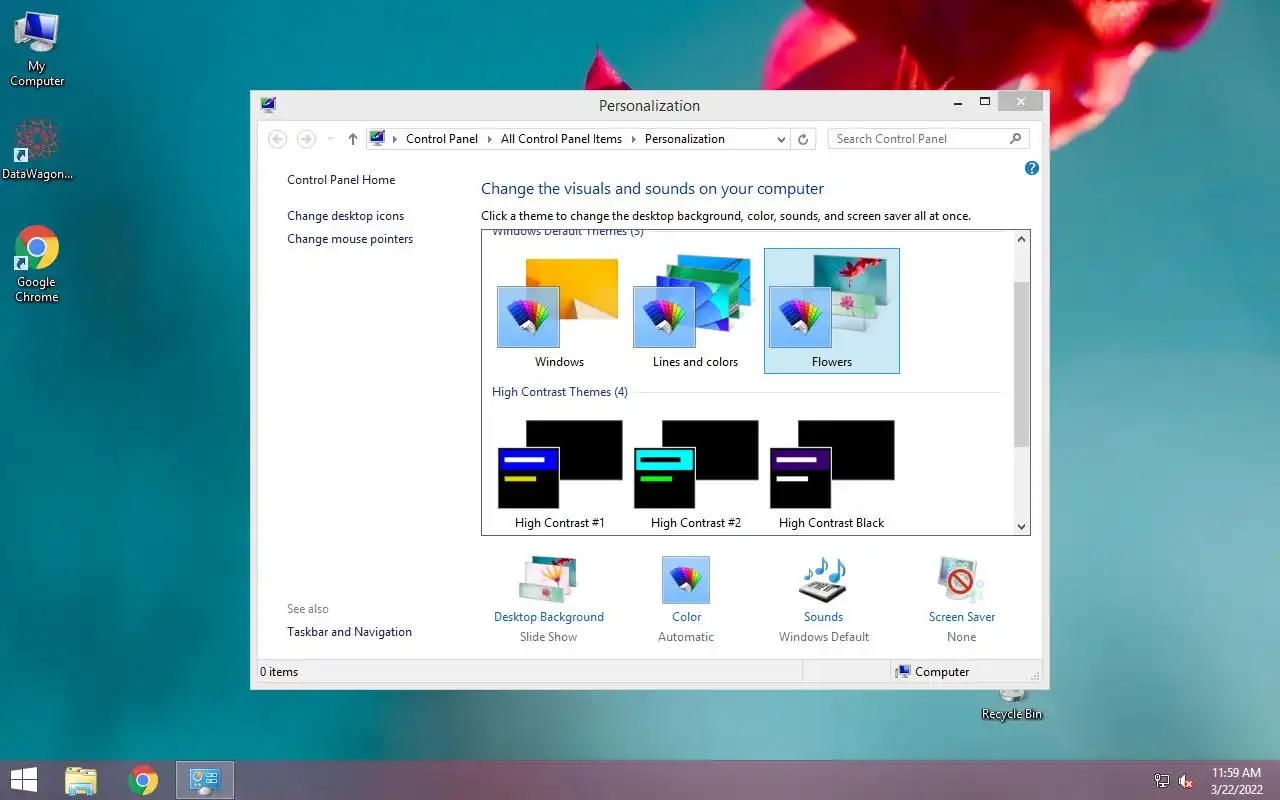Click the theme list scrollbar thumb
1280x800 pixels.
tap(1021, 364)
